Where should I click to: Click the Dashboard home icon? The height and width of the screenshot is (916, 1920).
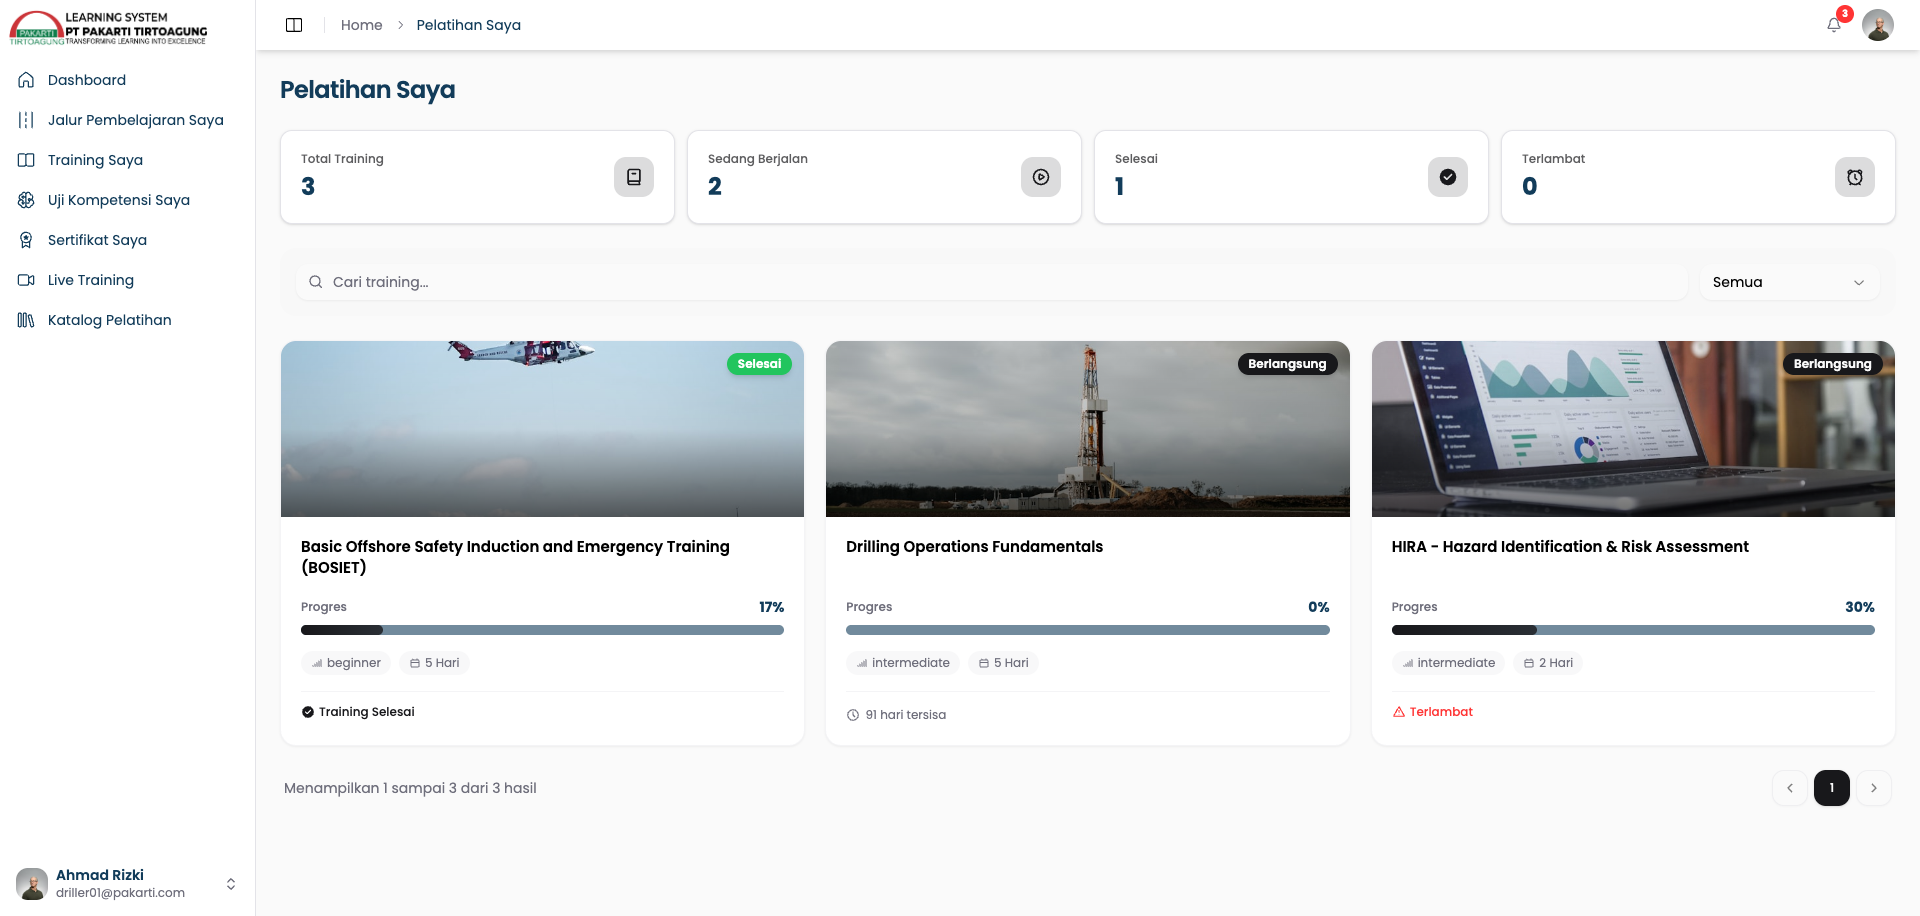point(26,80)
